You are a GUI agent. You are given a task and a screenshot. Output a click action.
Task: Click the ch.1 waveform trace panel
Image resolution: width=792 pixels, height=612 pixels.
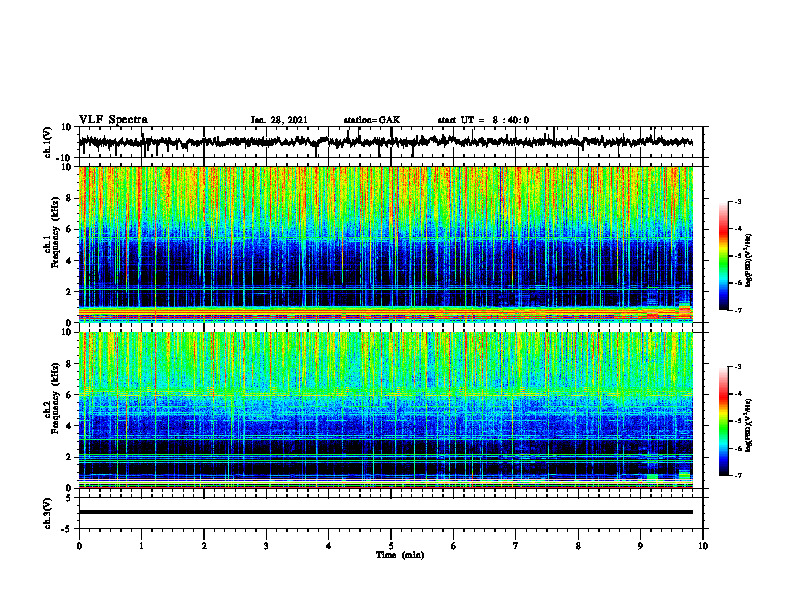point(391,142)
